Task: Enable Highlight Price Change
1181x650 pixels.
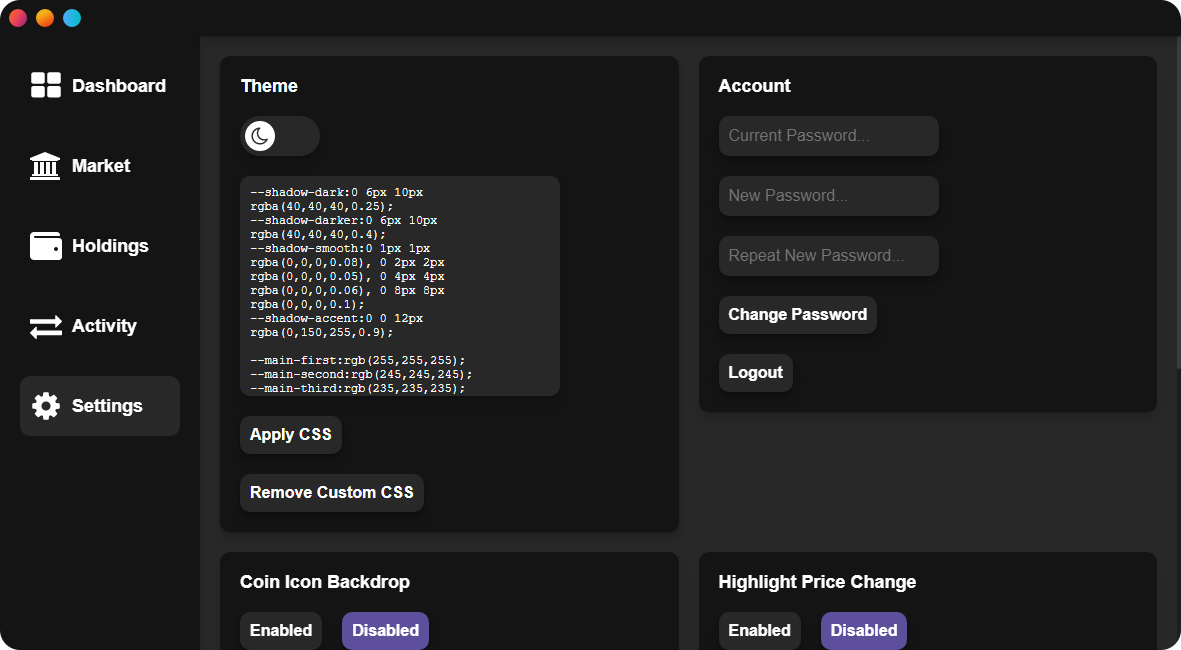Action: pos(759,630)
